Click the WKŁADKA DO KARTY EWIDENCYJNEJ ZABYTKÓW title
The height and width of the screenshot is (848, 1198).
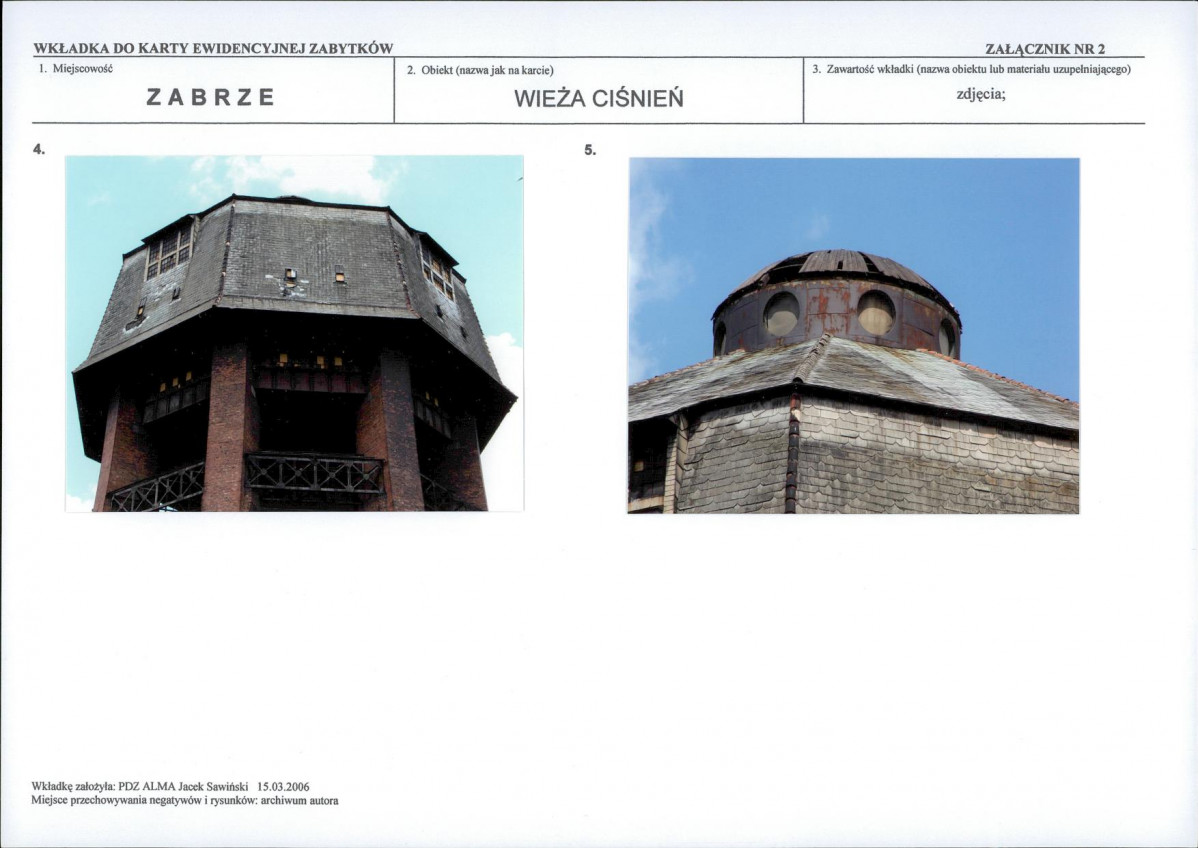[212, 48]
